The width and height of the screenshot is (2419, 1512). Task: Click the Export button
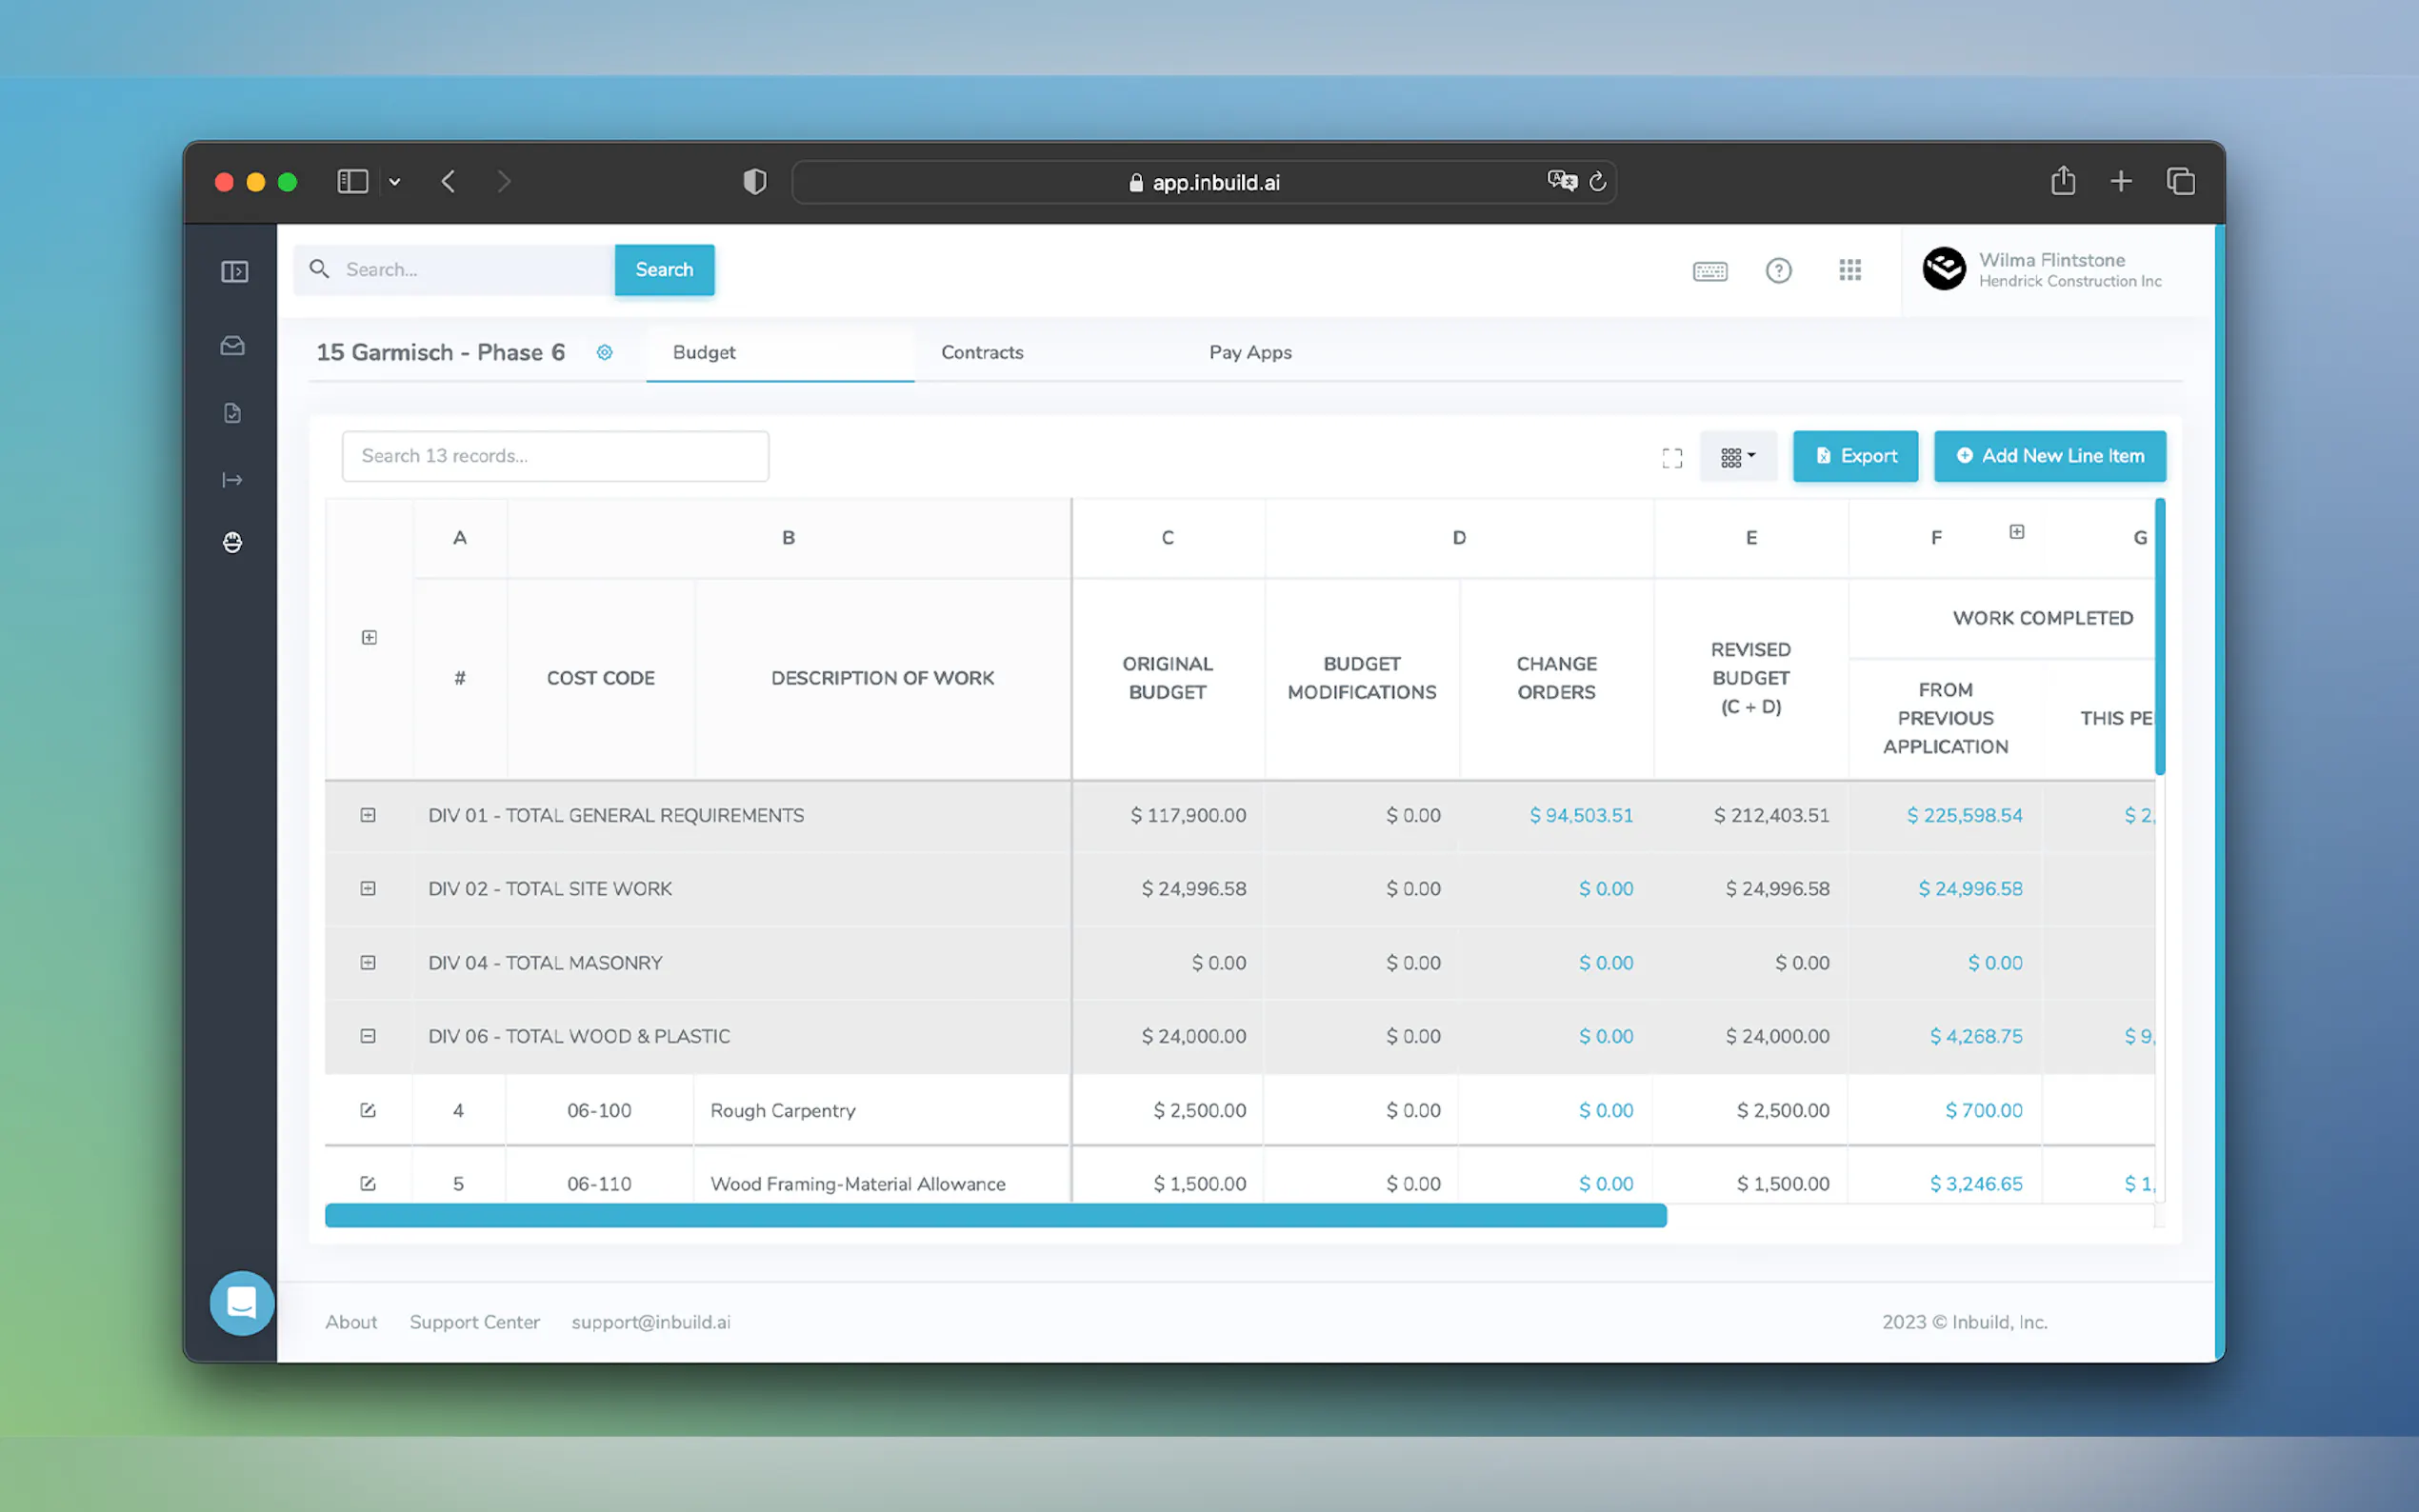(x=1854, y=456)
